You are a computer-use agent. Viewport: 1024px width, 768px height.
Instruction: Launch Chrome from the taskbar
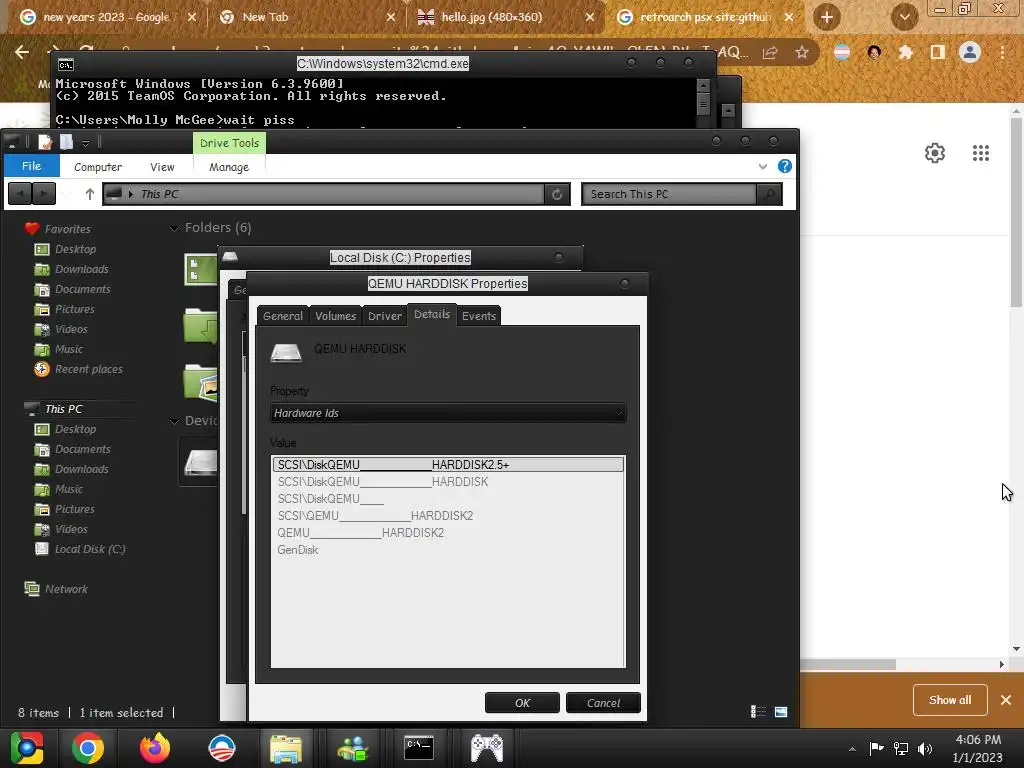coord(88,748)
